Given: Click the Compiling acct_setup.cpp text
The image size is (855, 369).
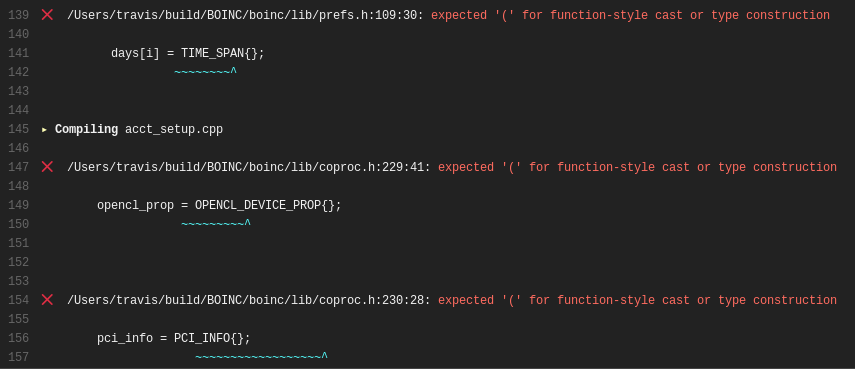Looking at the screenshot, I should [139, 130].
